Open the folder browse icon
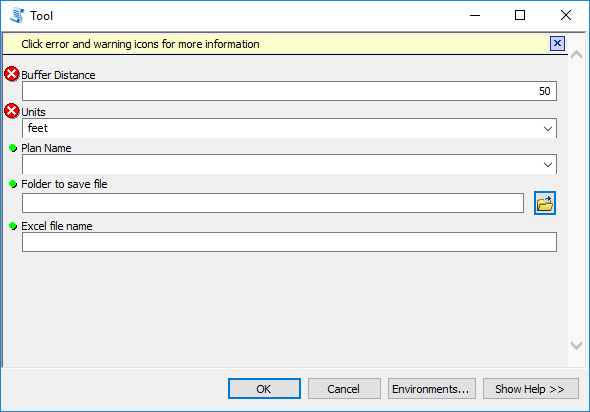 pyautogui.click(x=544, y=203)
